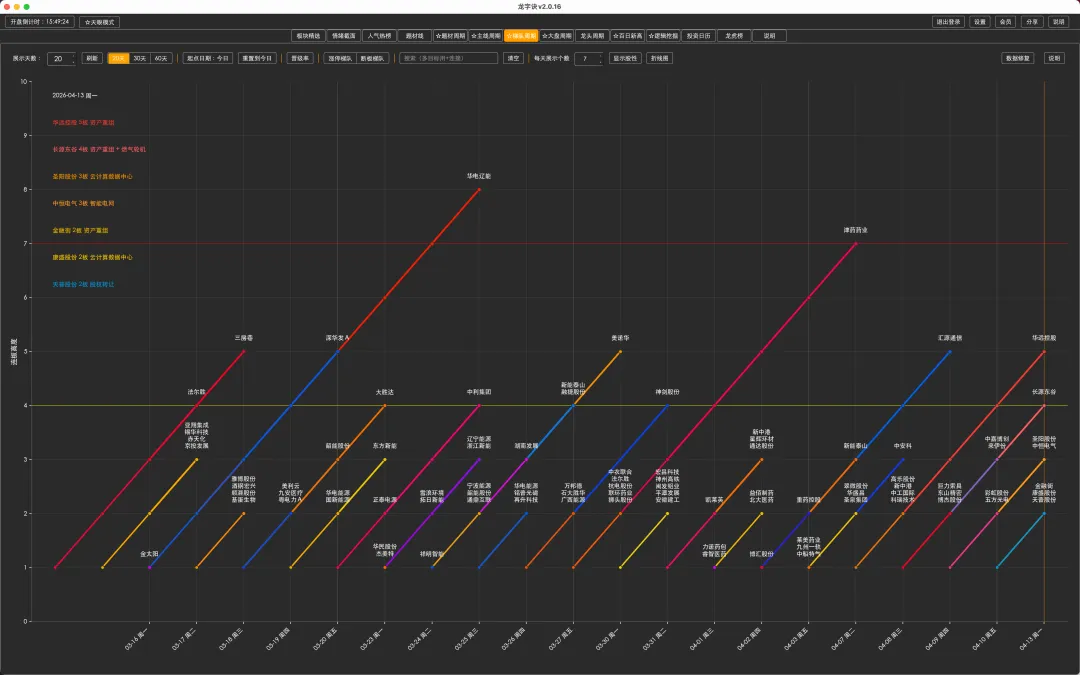Click the 津药药业 label at height 7
Viewport: 1080px width, 675px height.
[855, 230]
